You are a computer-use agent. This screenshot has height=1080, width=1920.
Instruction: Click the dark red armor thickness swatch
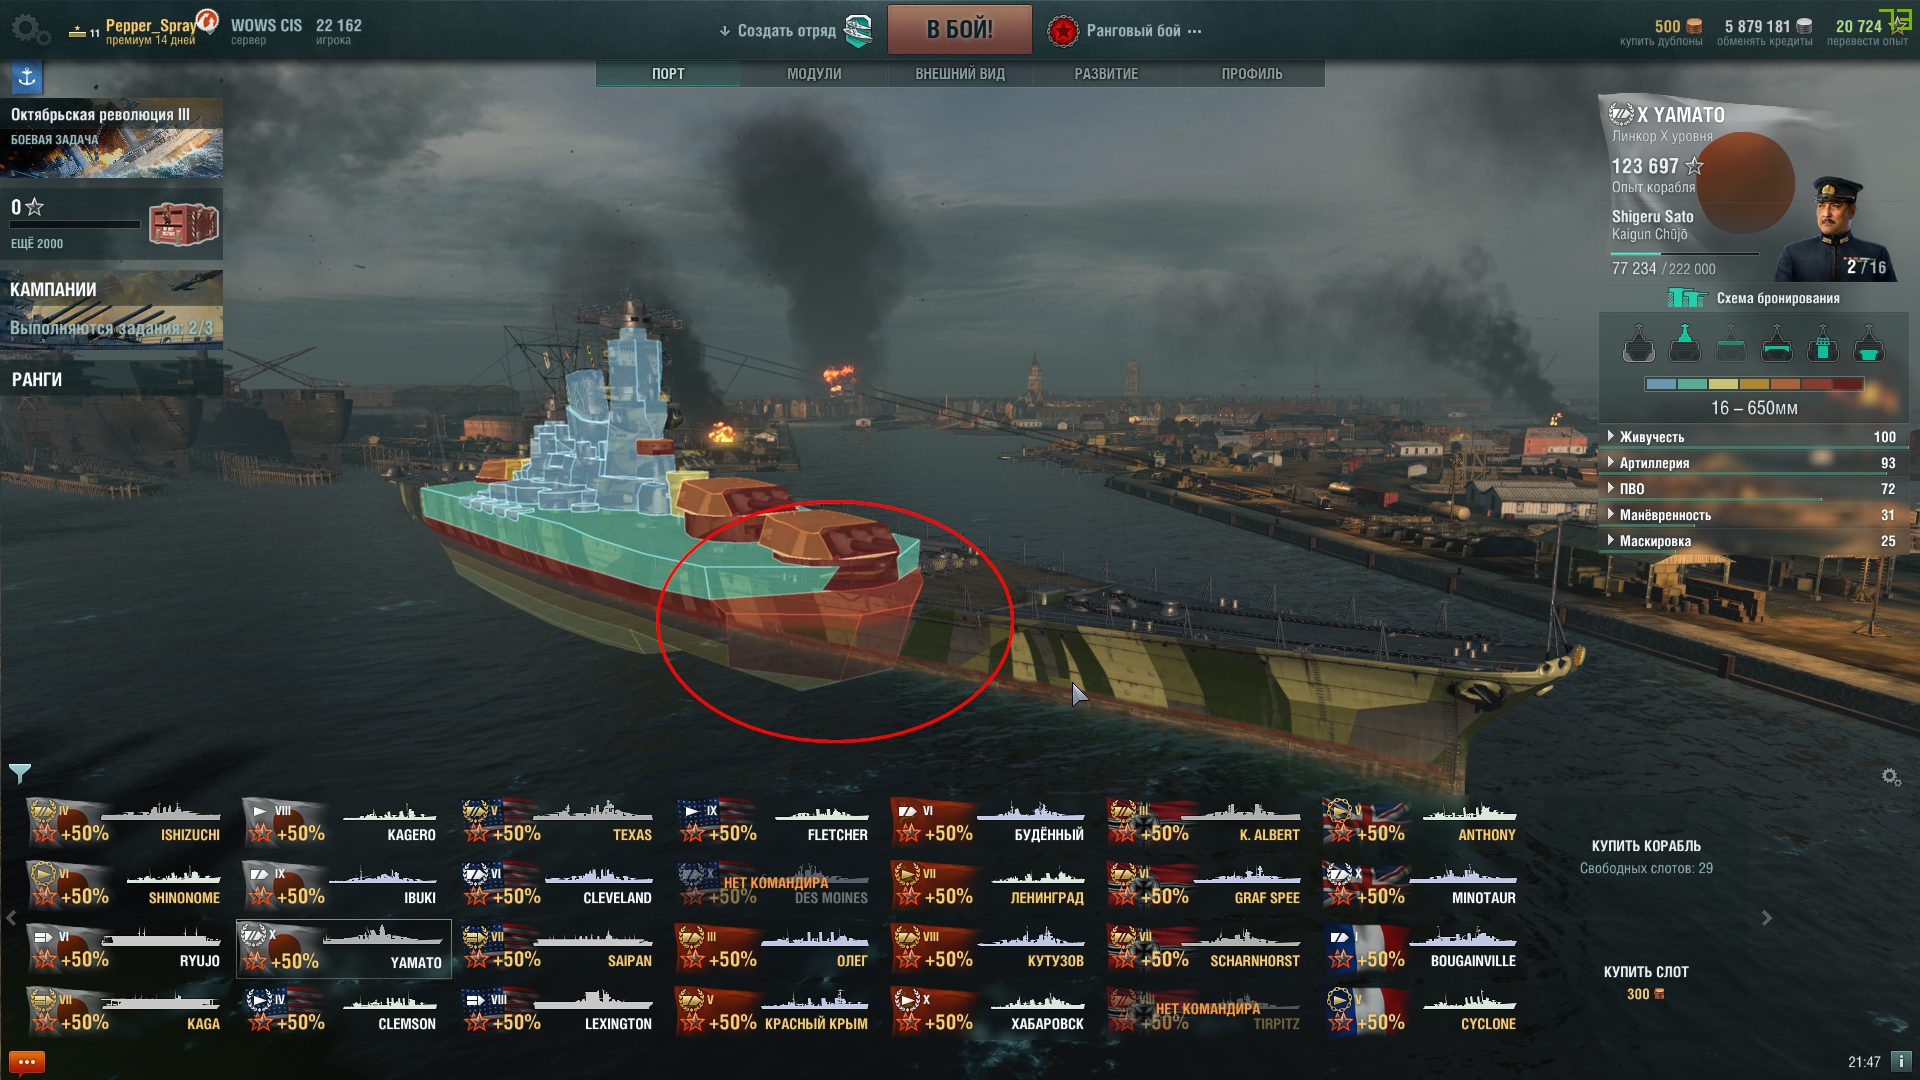(1848, 384)
